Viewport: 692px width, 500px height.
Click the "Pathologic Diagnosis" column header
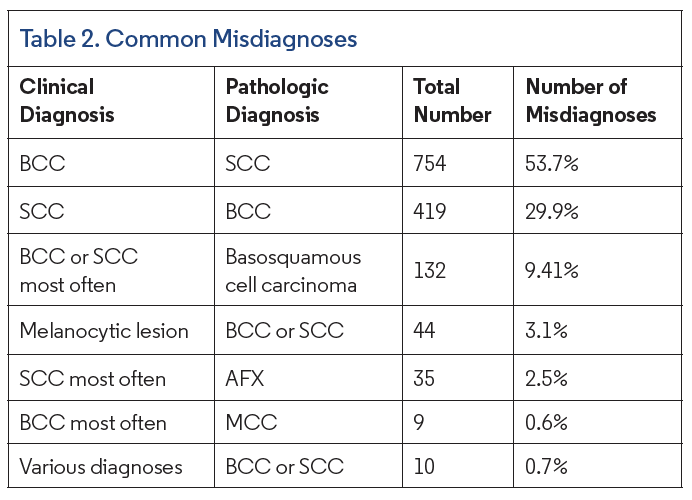(277, 100)
